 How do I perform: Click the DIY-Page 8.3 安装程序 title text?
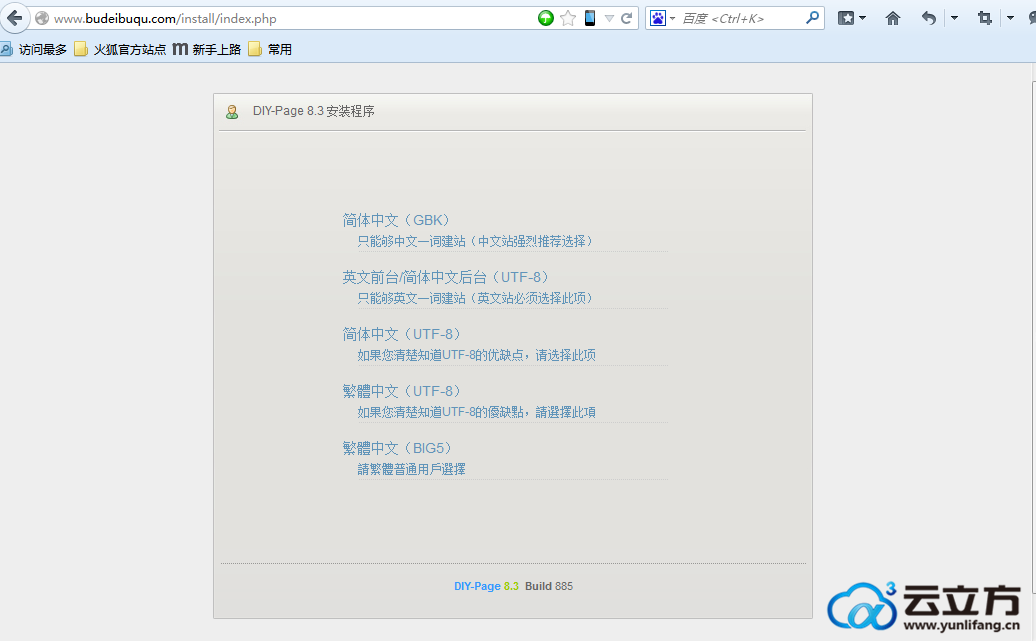click(x=314, y=111)
